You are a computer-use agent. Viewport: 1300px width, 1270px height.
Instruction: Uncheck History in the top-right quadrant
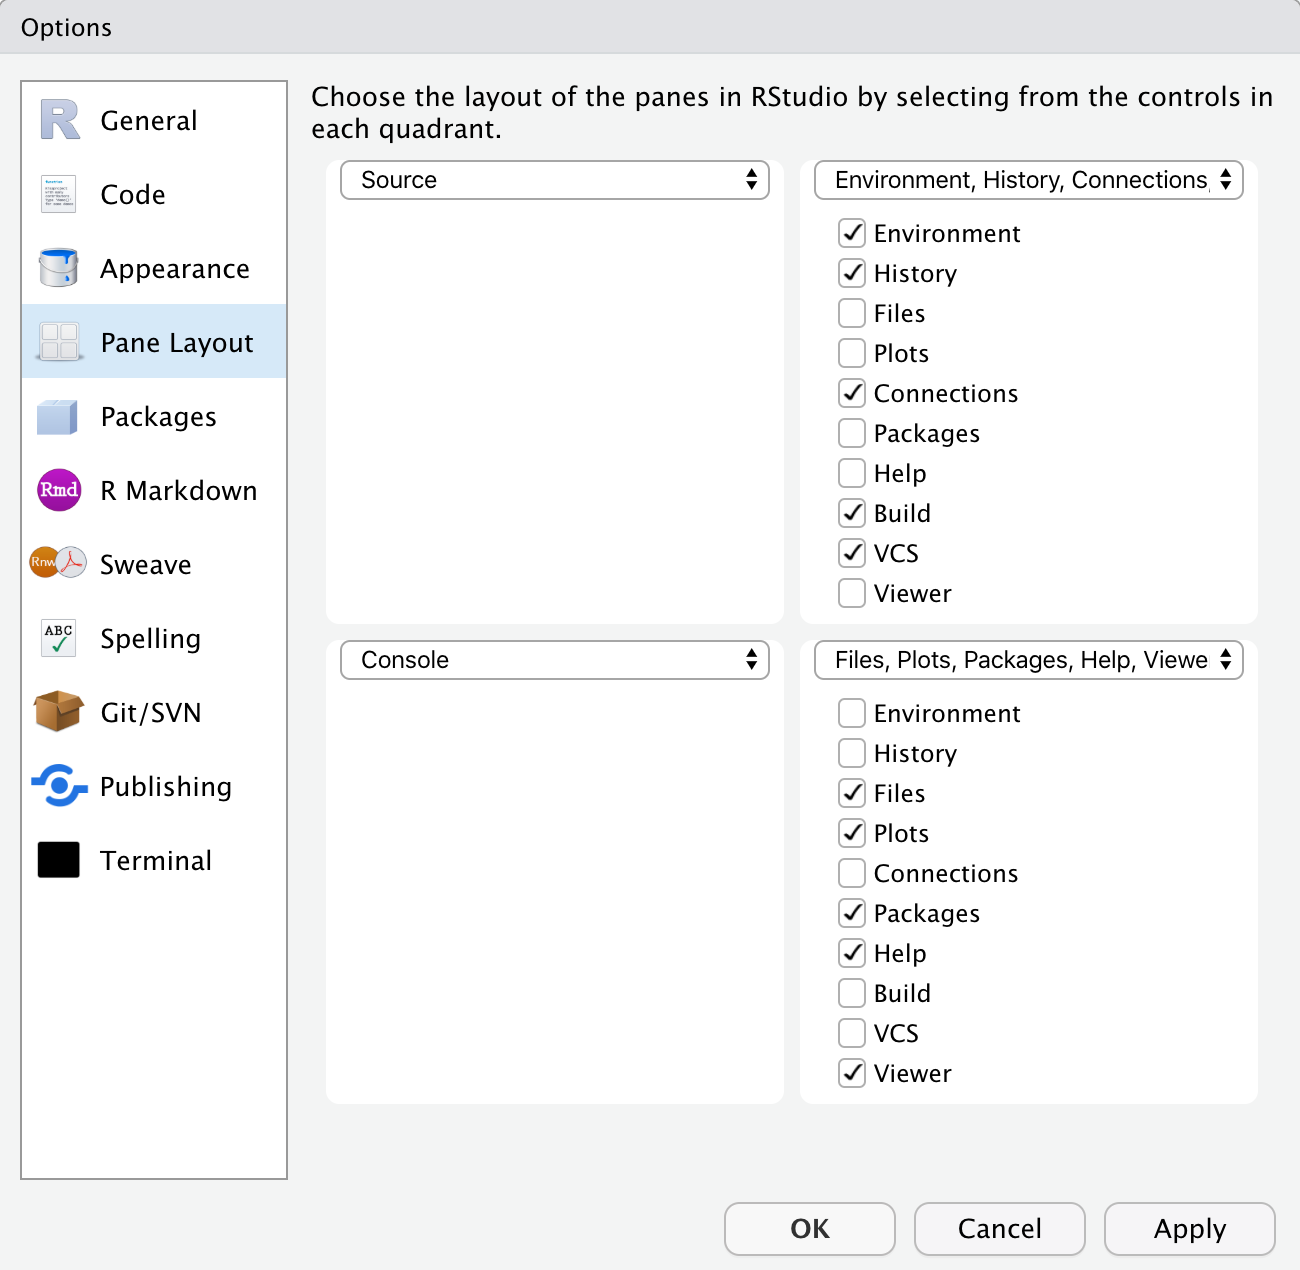pyautogui.click(x=851, y=273)
